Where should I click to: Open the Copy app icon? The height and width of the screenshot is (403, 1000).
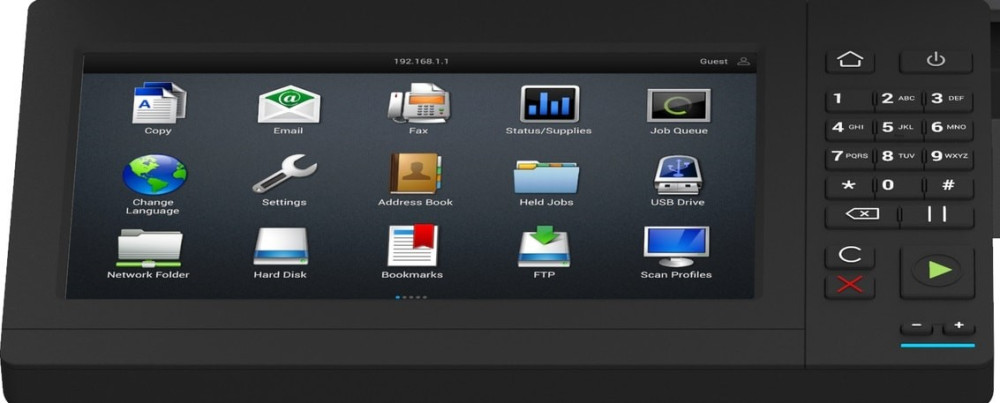pos(158,104)
